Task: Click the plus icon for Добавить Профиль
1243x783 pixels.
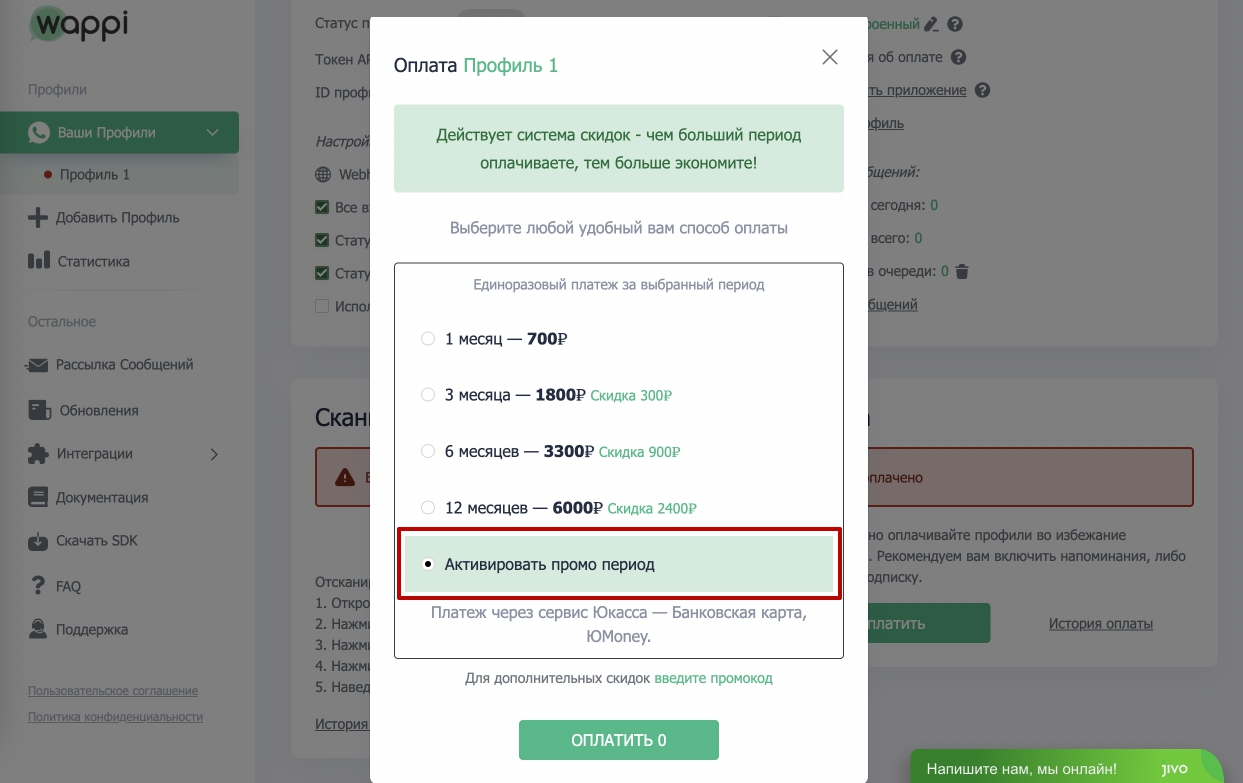Action: (38, 217)
